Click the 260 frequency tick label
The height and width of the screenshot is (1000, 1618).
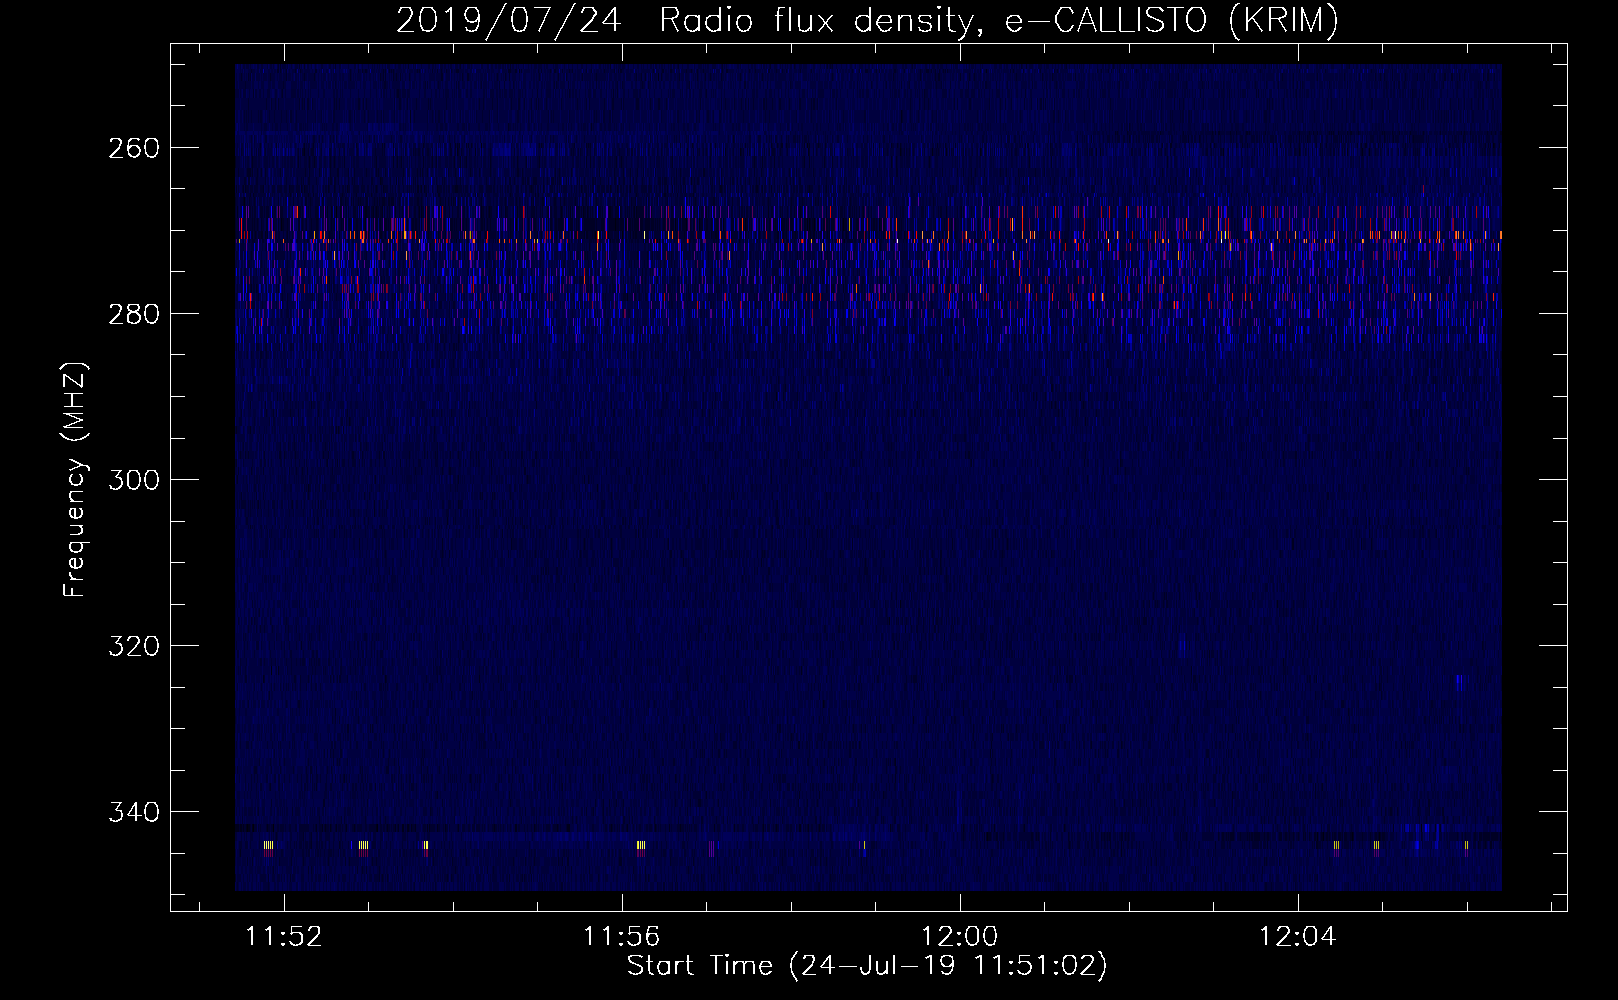133,148
